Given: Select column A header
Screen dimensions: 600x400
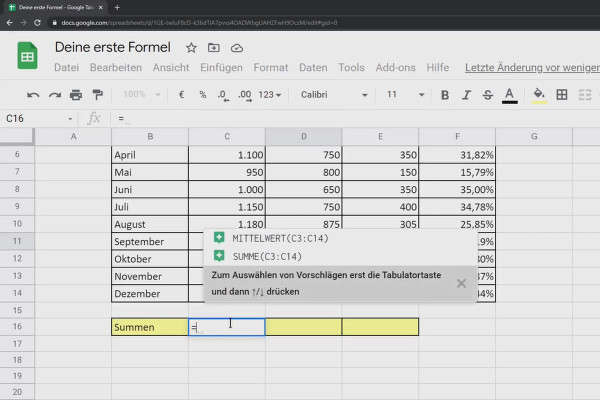Looking at the screenshot, I should 73,136.
